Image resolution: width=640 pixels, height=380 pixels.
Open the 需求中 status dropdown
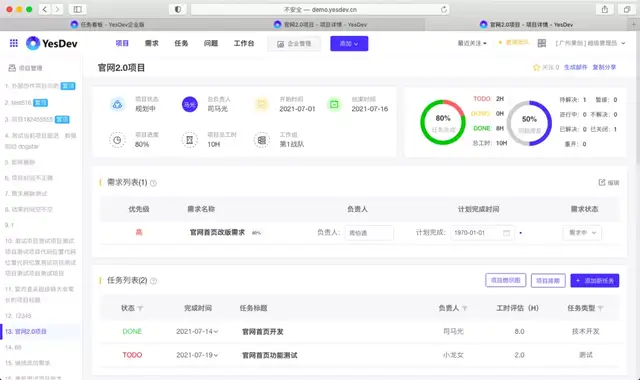point(582,233)
